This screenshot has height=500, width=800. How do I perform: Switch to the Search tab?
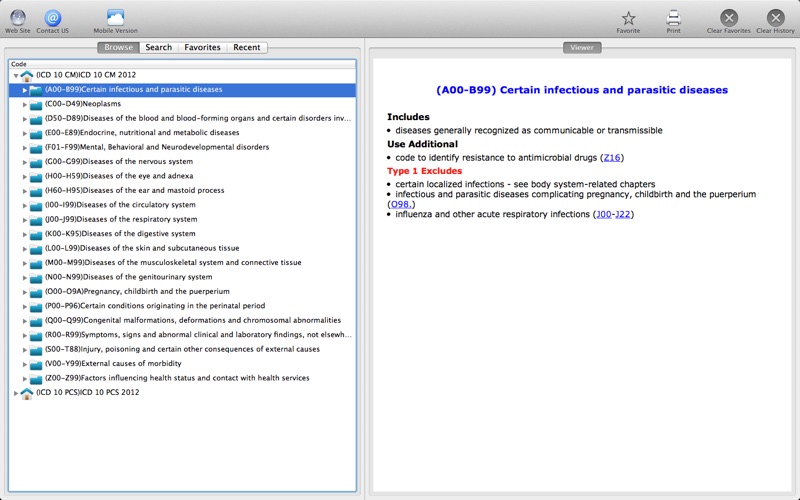coord(159,47)
